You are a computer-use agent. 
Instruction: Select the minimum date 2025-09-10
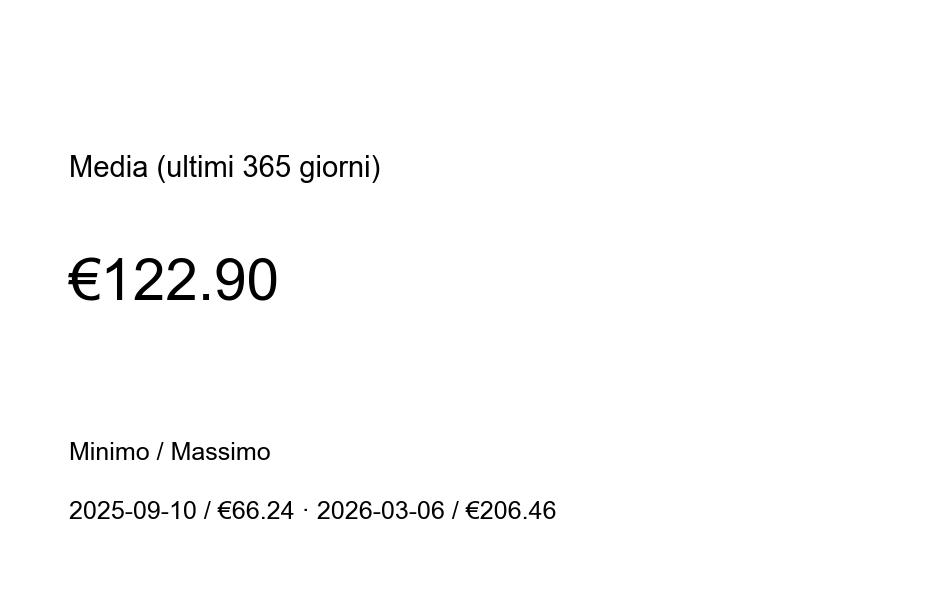(132, 511)
